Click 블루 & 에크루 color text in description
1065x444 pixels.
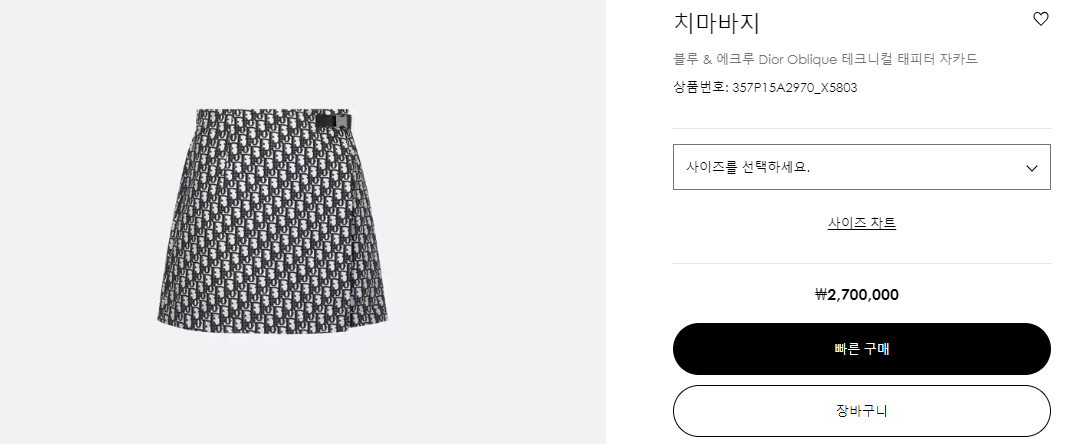[714, 59]
